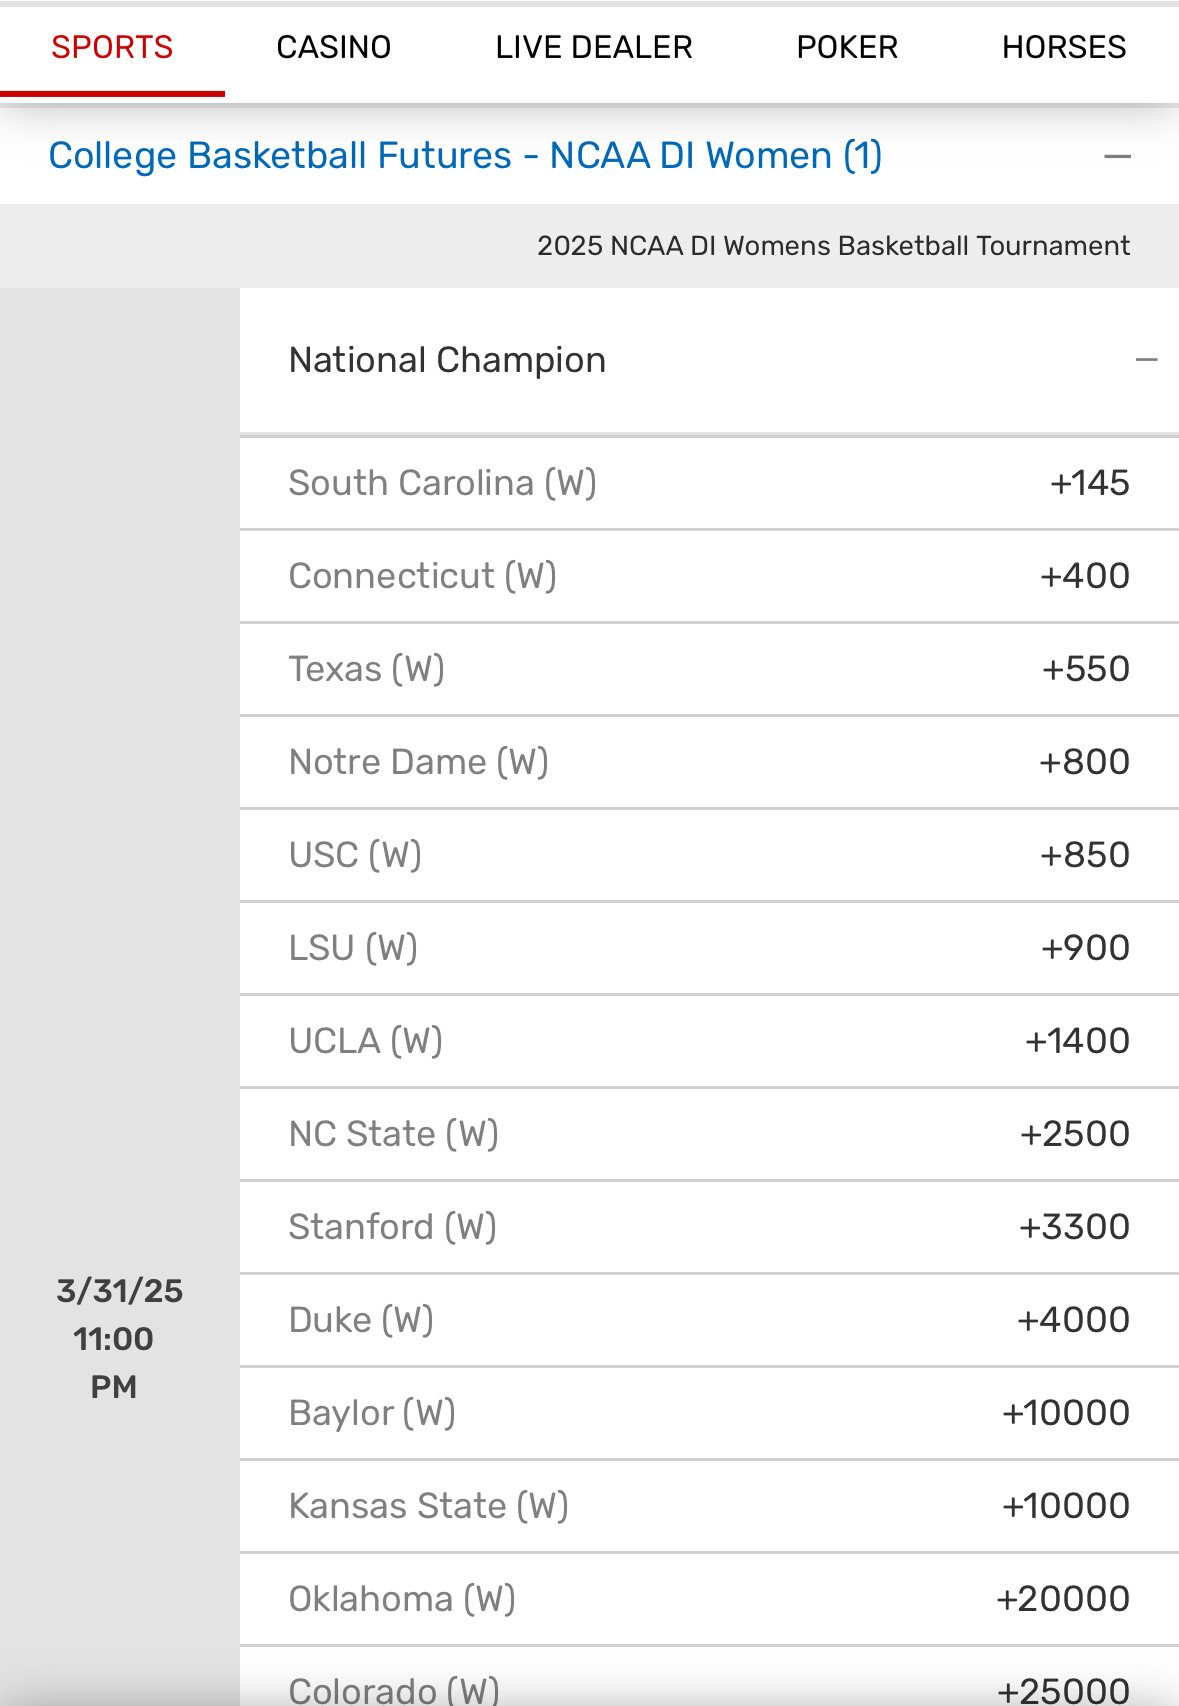Select Texas (W) at +550
Image resolution: width=1179 pixels, height=1706 pixels.
[1085, 669]
